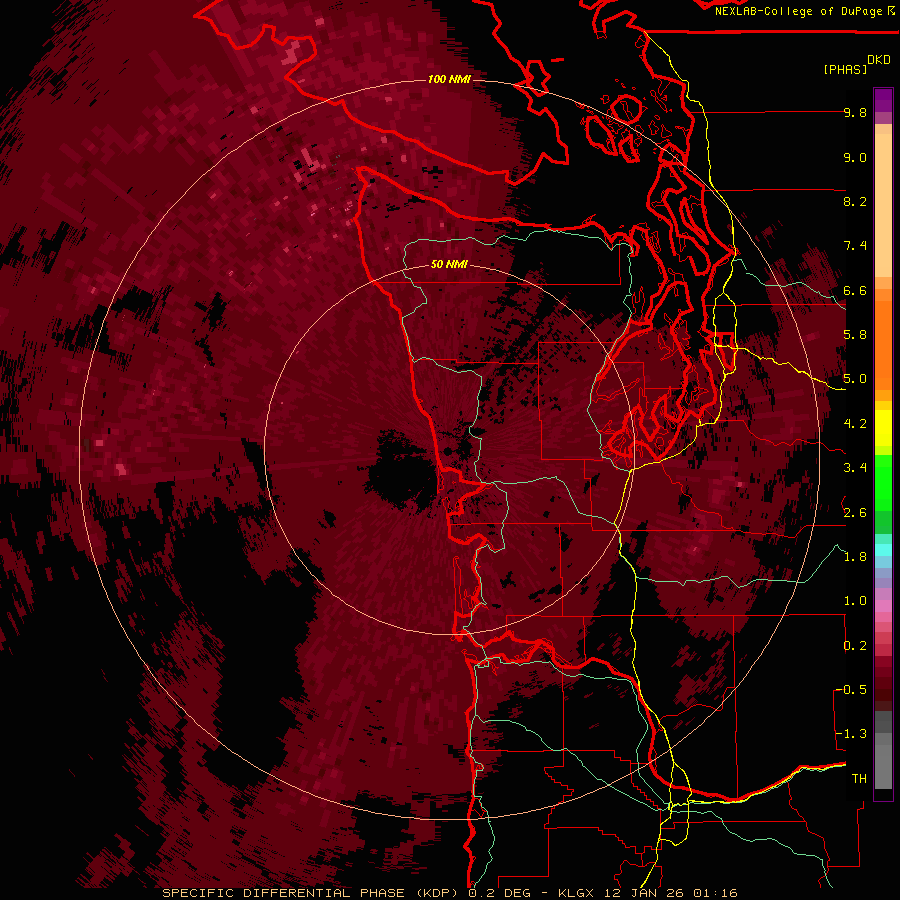This screenshot has height=900, width=900.
Task: Click the 0.2 legend value
Action: (855, 646)
